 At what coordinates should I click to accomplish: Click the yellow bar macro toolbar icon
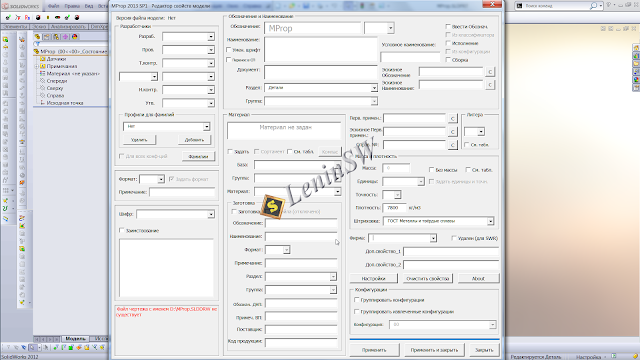click(48, 18)
